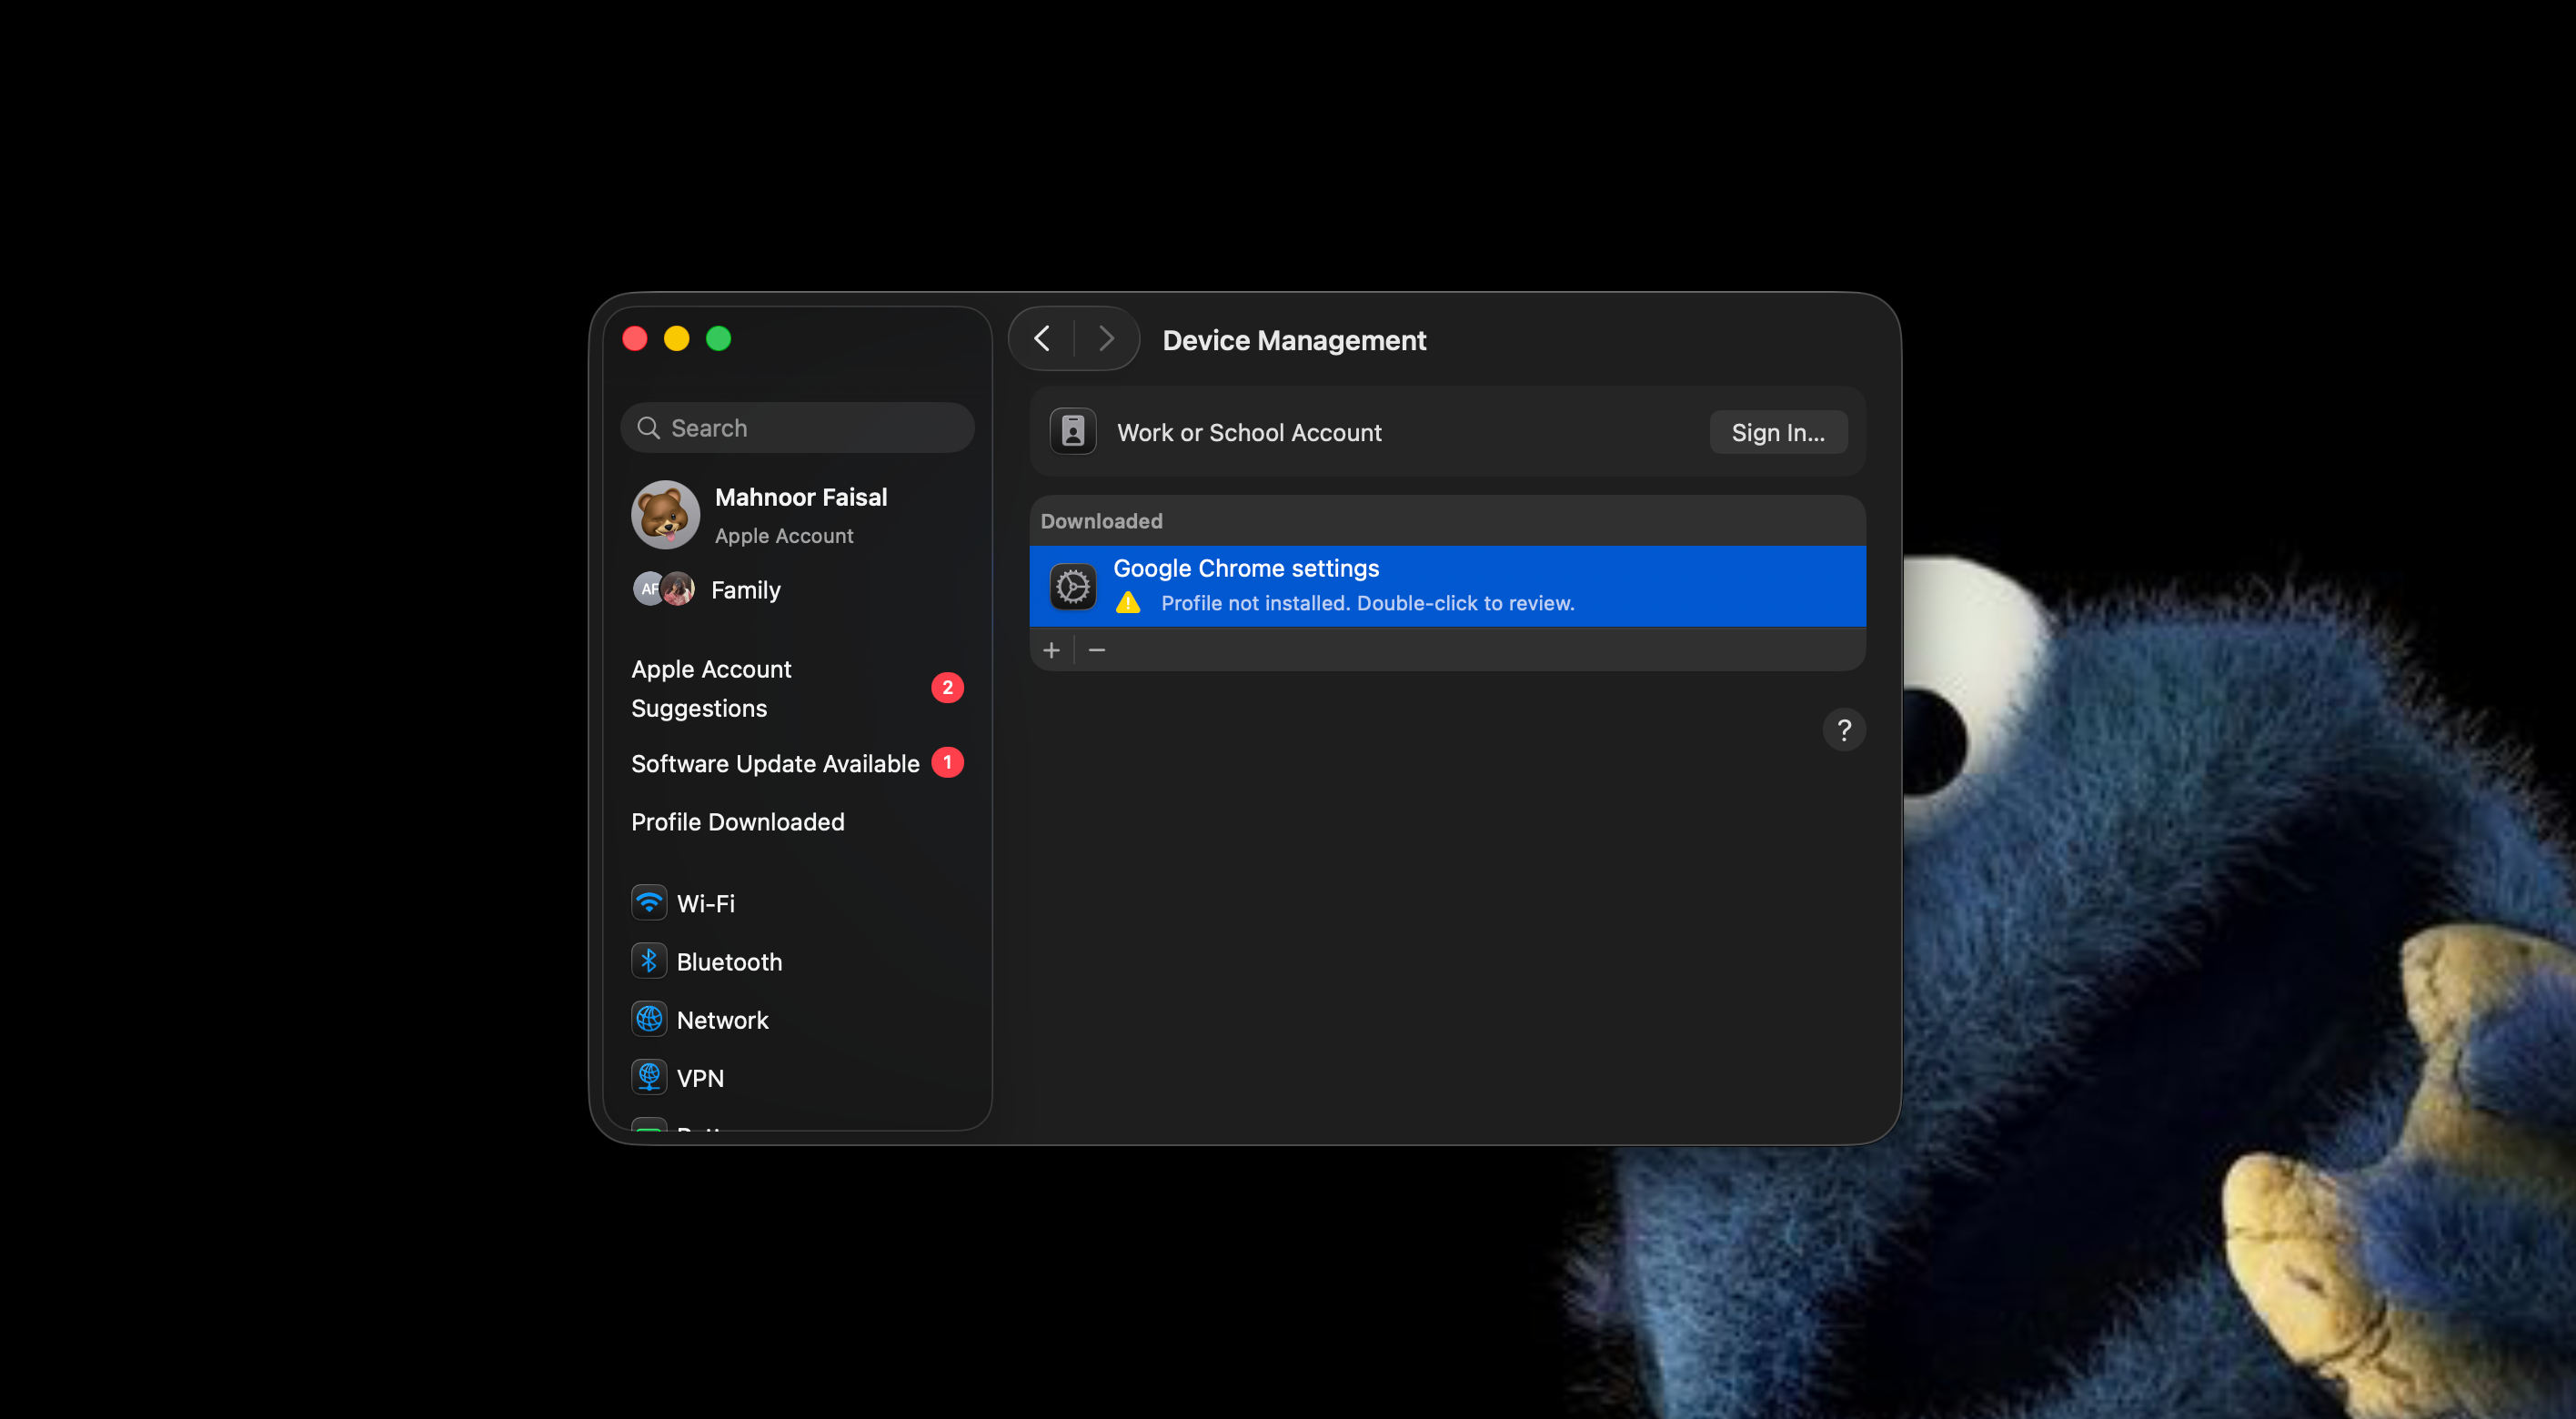Click the green full-screen window button
Viewport: 2576px width, 1419px height.
point(719,339)
